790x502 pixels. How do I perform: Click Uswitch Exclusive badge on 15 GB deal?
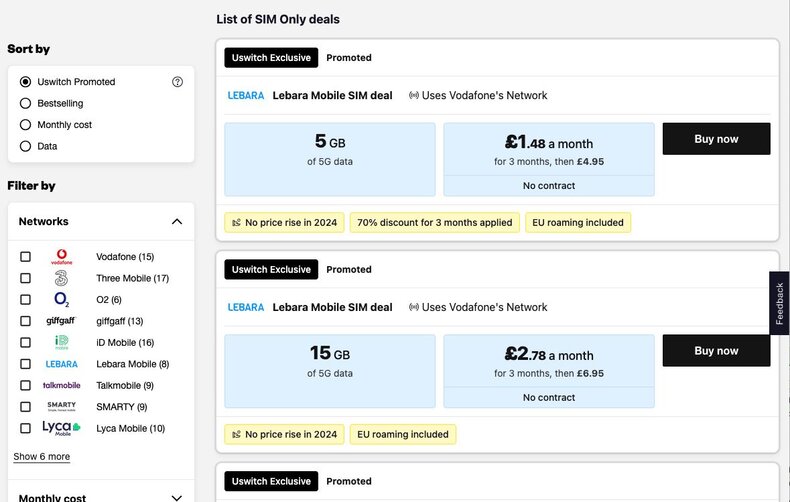tap(271, 269)
